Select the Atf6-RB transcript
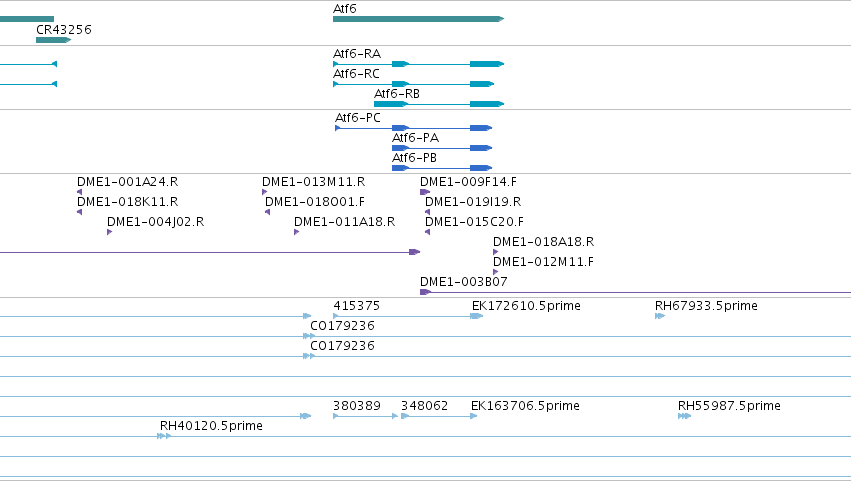851x481 pixels. point(439,104)
